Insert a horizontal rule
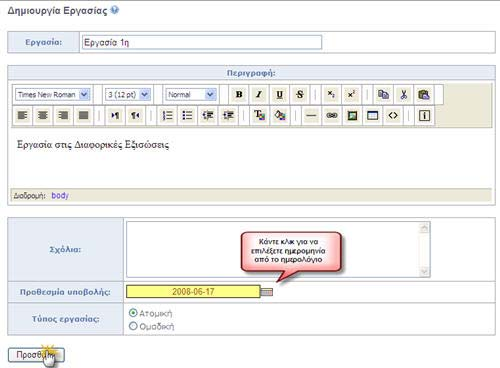This screenshot has width=500, height=368. [x=311, y=115]
